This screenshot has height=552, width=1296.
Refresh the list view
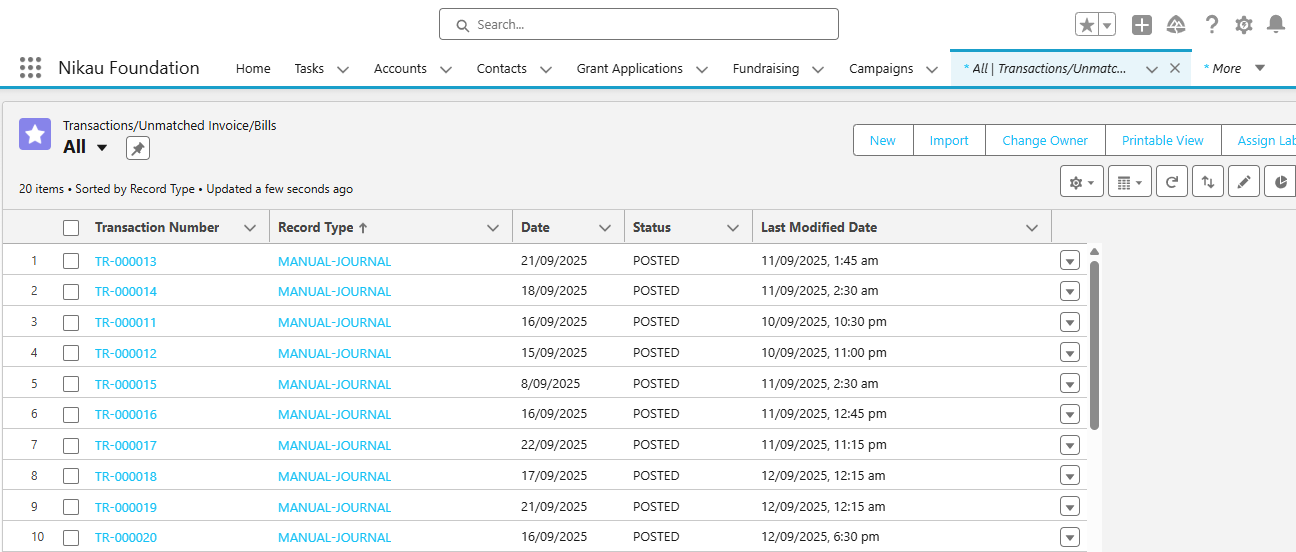click(1171, 182)
